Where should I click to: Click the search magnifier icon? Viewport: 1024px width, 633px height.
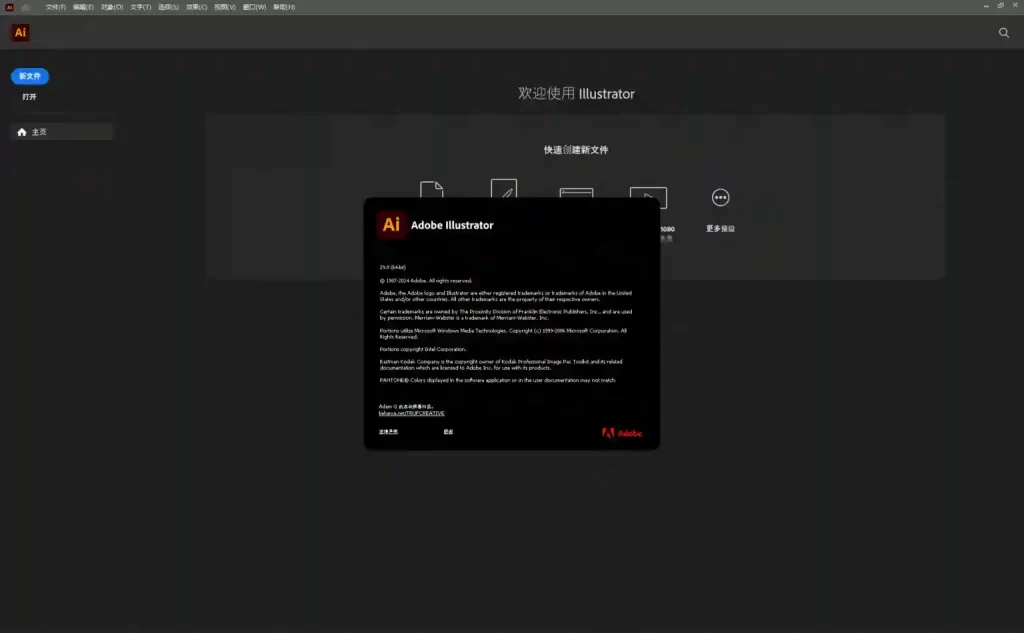(x=1004, y=33)
